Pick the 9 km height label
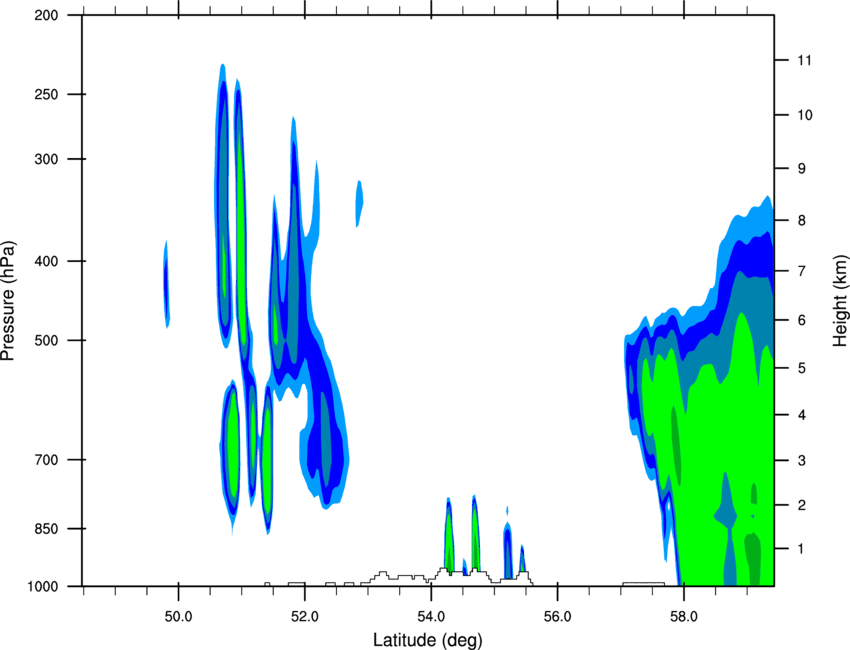 (x=801, y=169)
